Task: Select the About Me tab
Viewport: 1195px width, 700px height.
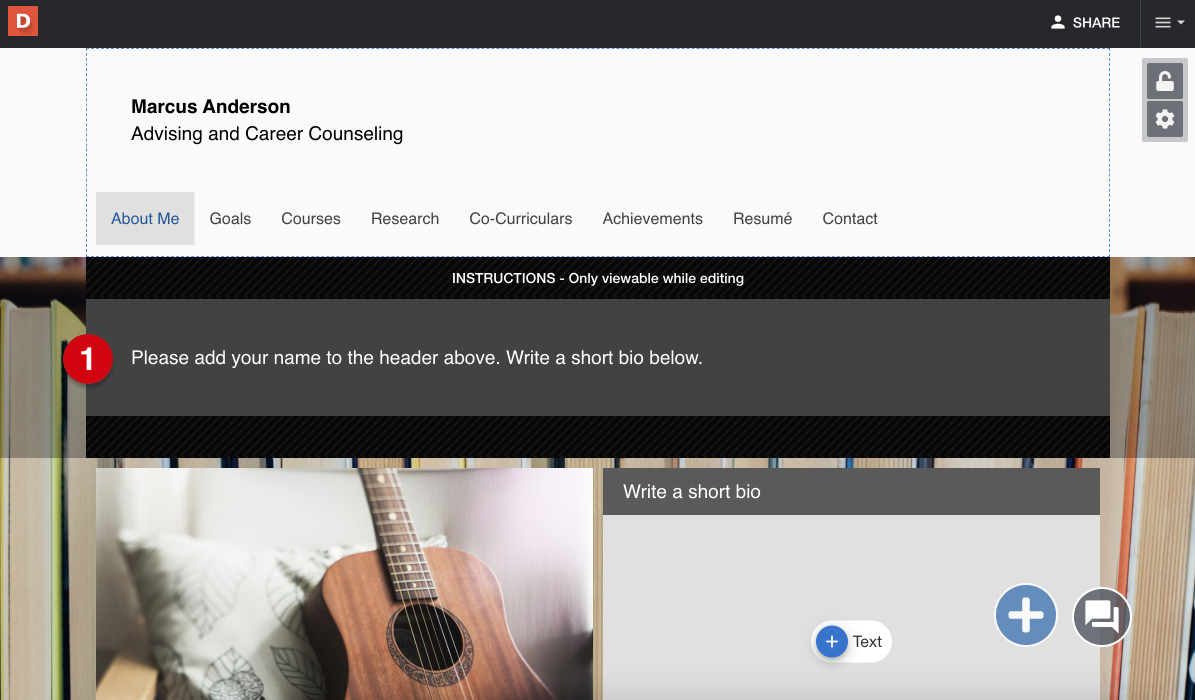Action: (145, 219)
